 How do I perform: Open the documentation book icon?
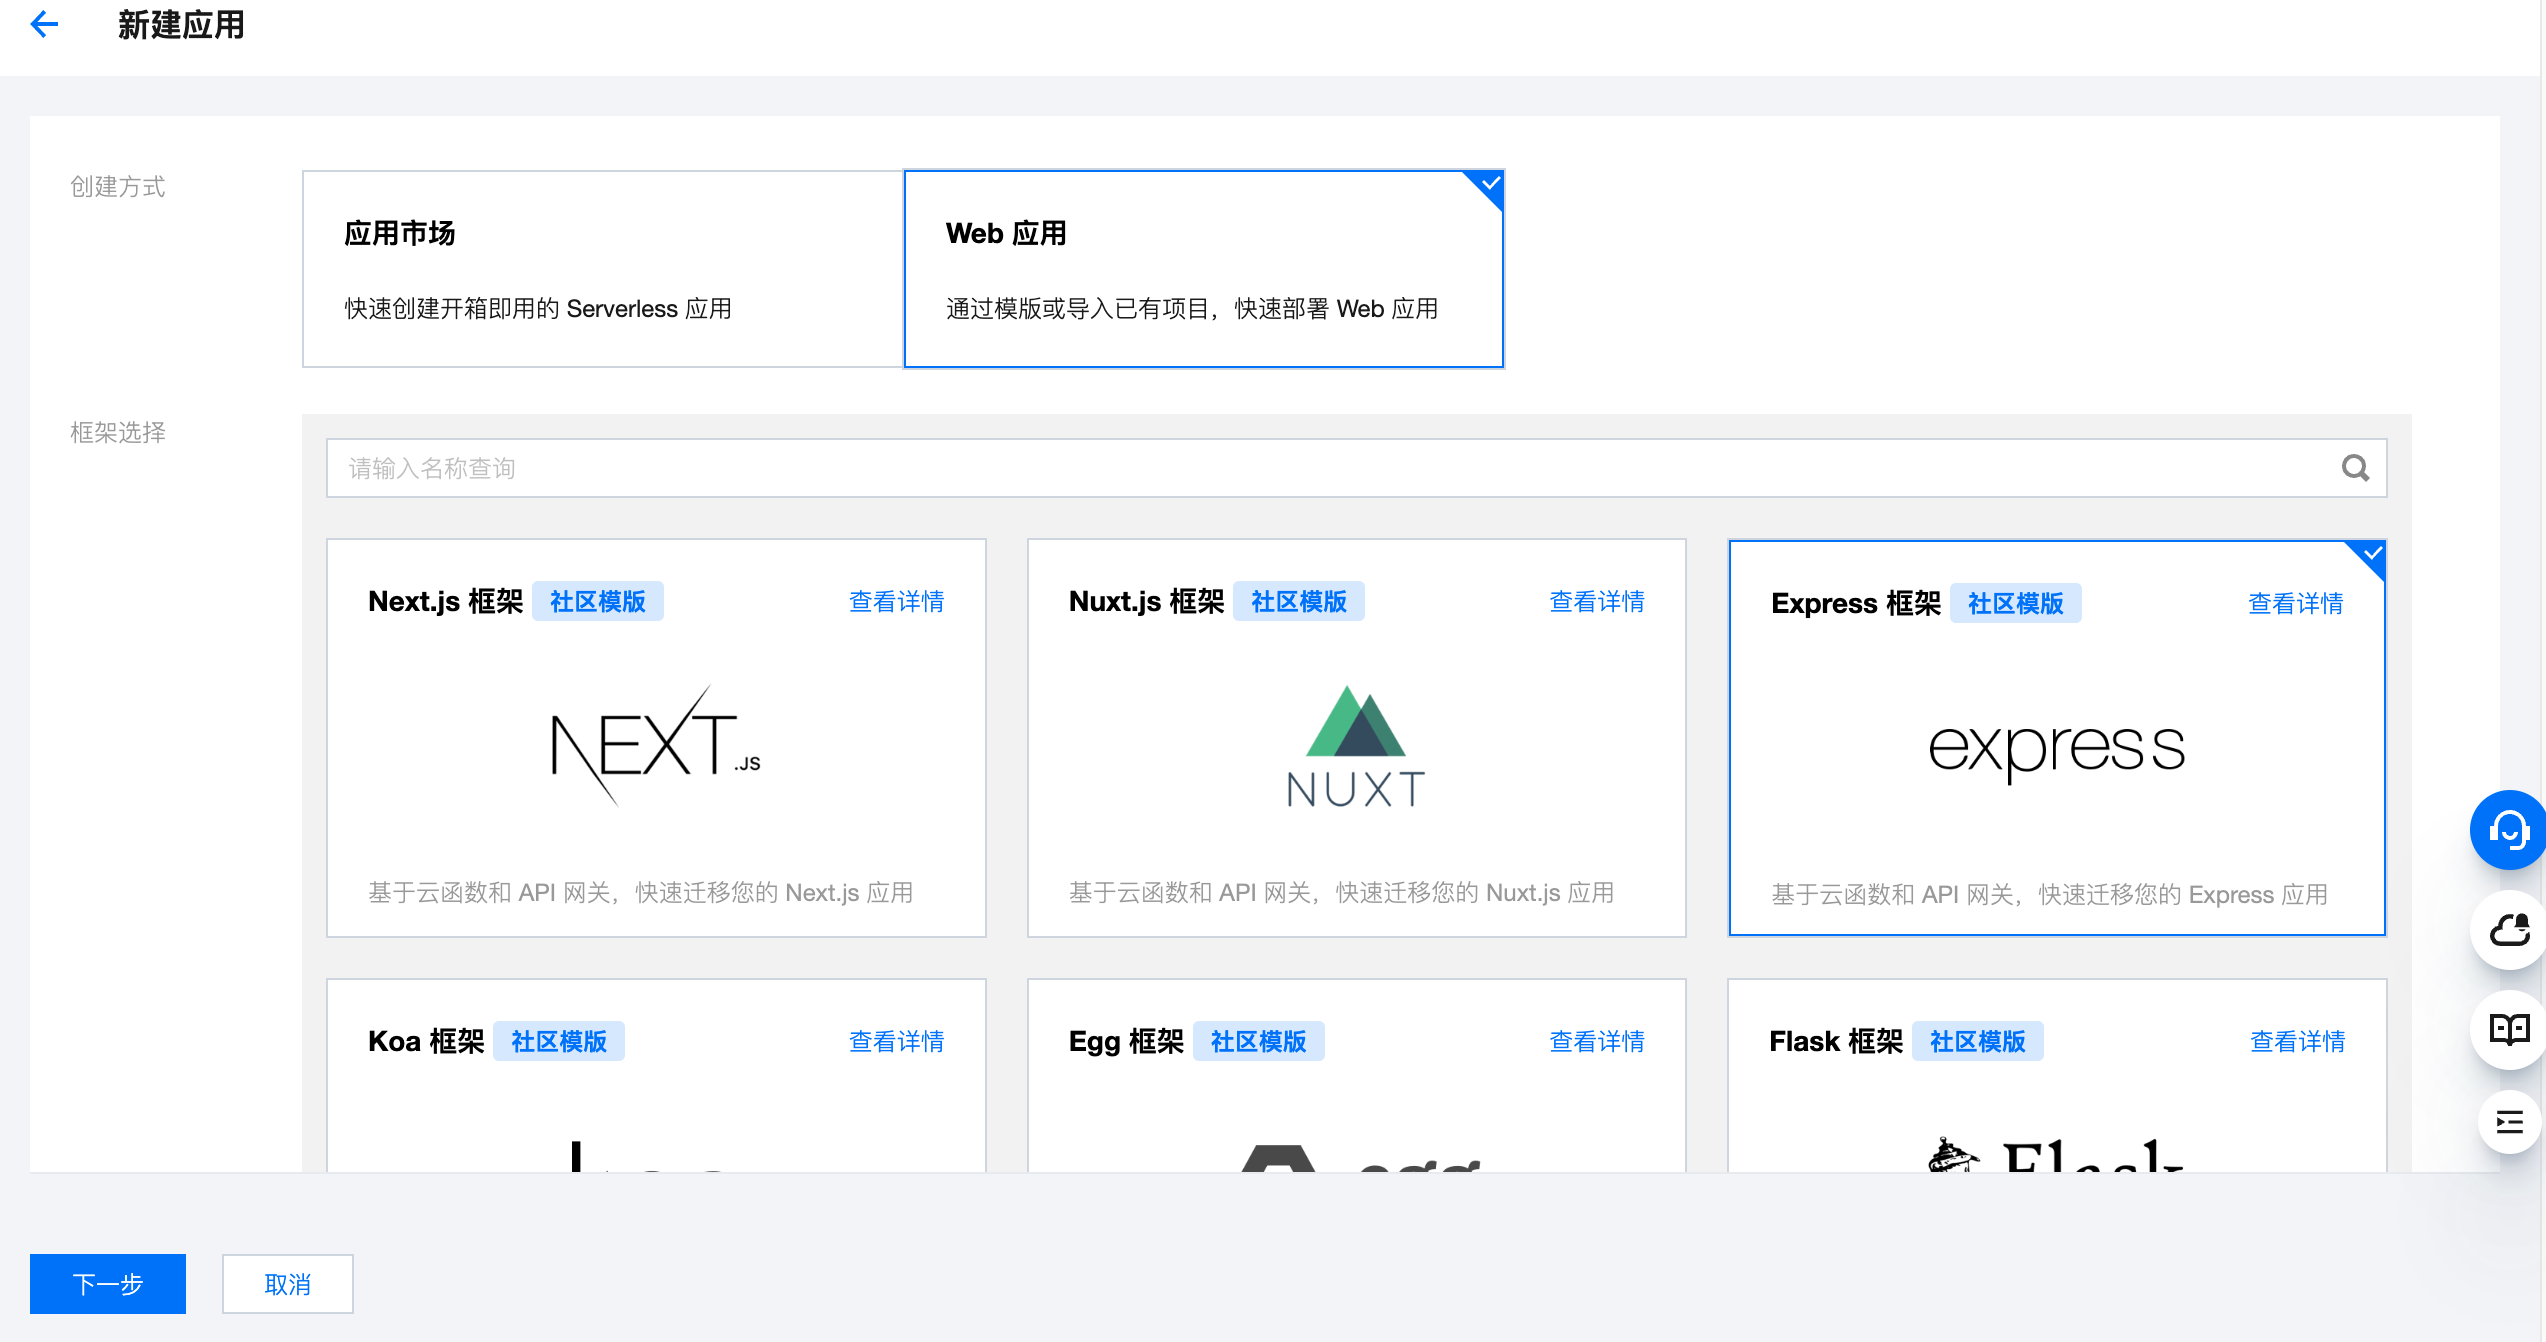(x=2508, y=1029)
